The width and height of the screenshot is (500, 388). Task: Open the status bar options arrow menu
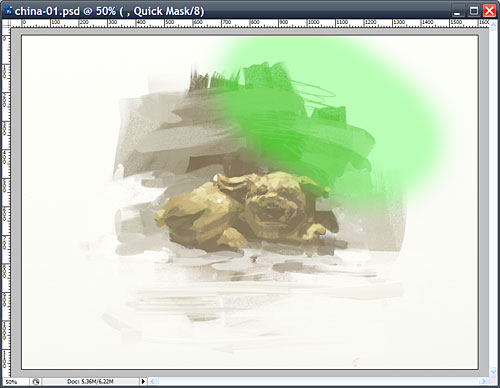(x=143, y=381)
